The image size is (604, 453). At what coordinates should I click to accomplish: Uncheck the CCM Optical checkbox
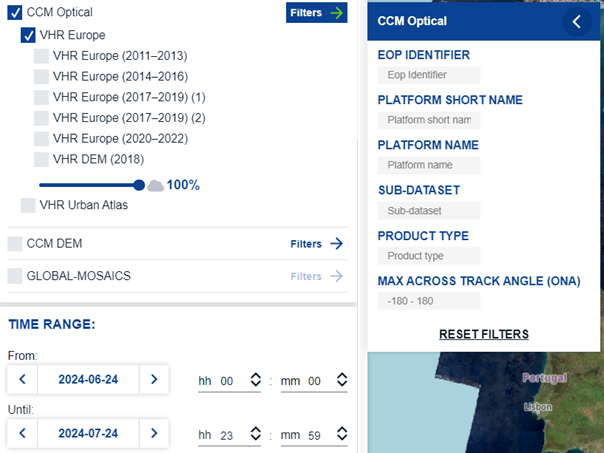tap(14, 13)
